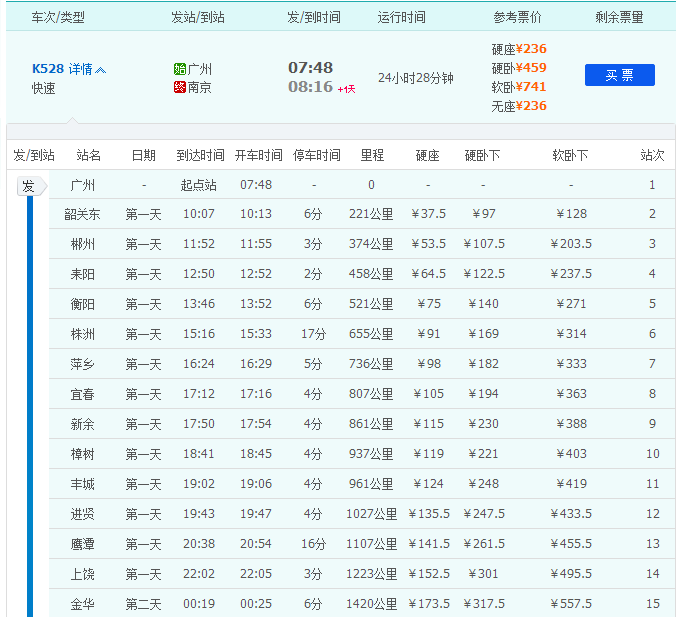677x617 pixels.
Task: Select the 车次/类型 column header
Action: 58,17
